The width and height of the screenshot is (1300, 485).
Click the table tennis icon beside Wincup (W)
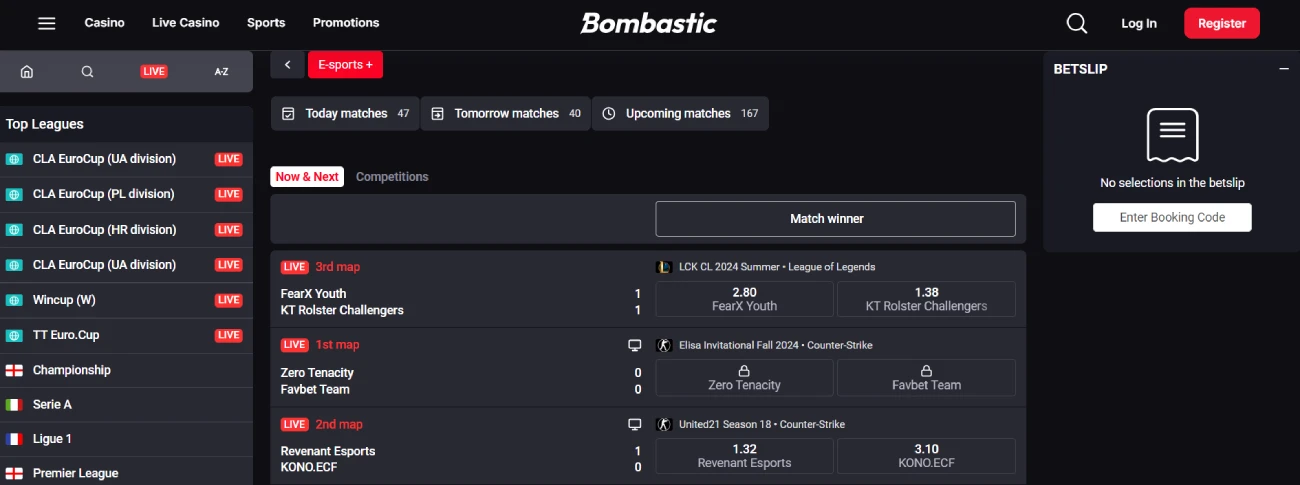[x=14, y=300]
